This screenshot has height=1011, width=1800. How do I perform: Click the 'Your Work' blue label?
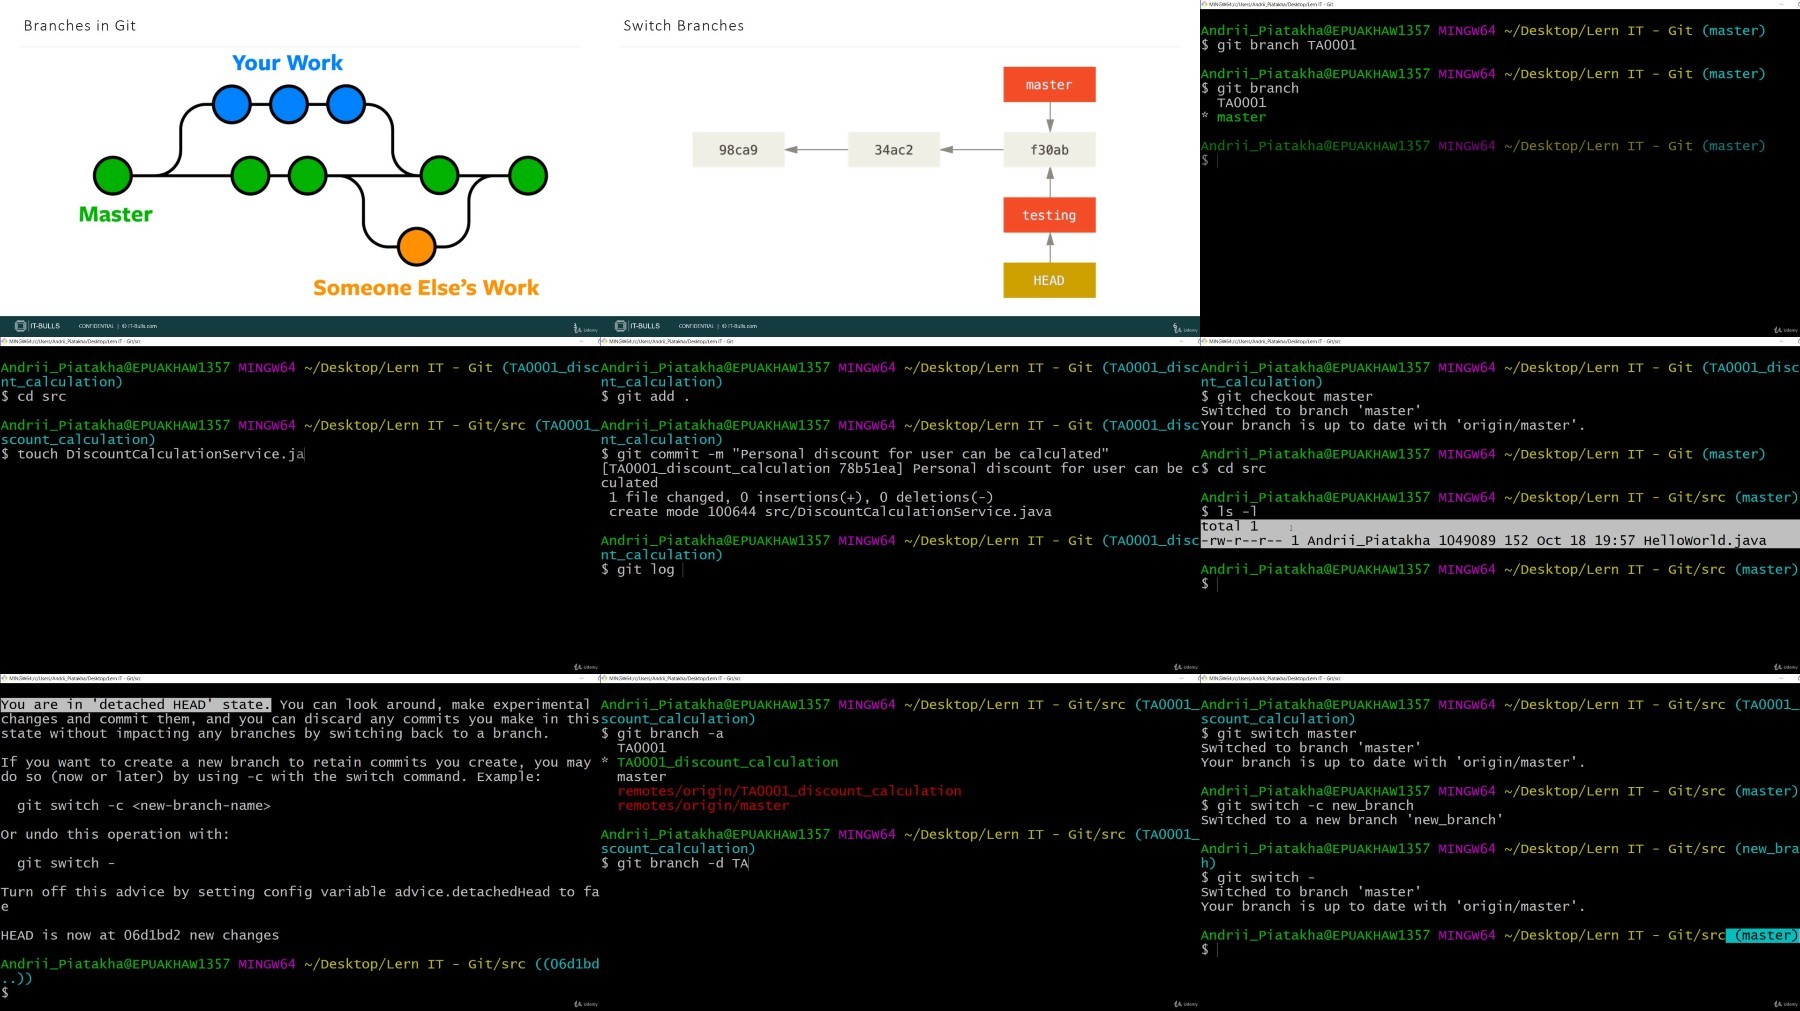287,63
